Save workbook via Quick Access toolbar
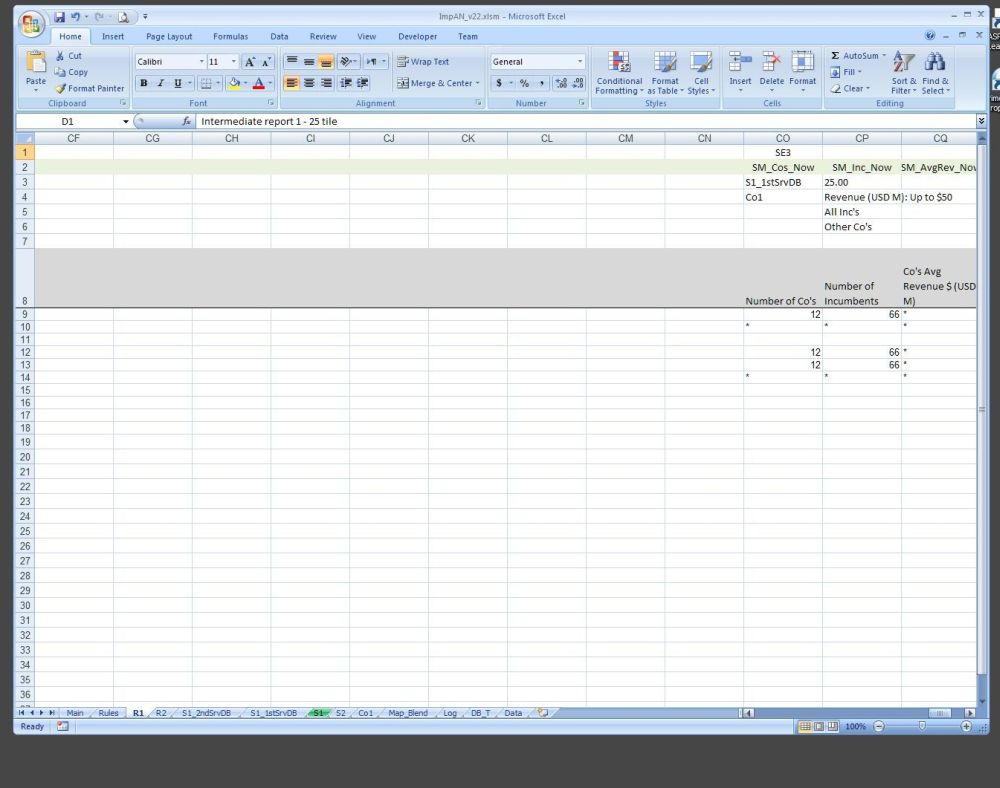The image size is (1000, 788). point(60,17)
